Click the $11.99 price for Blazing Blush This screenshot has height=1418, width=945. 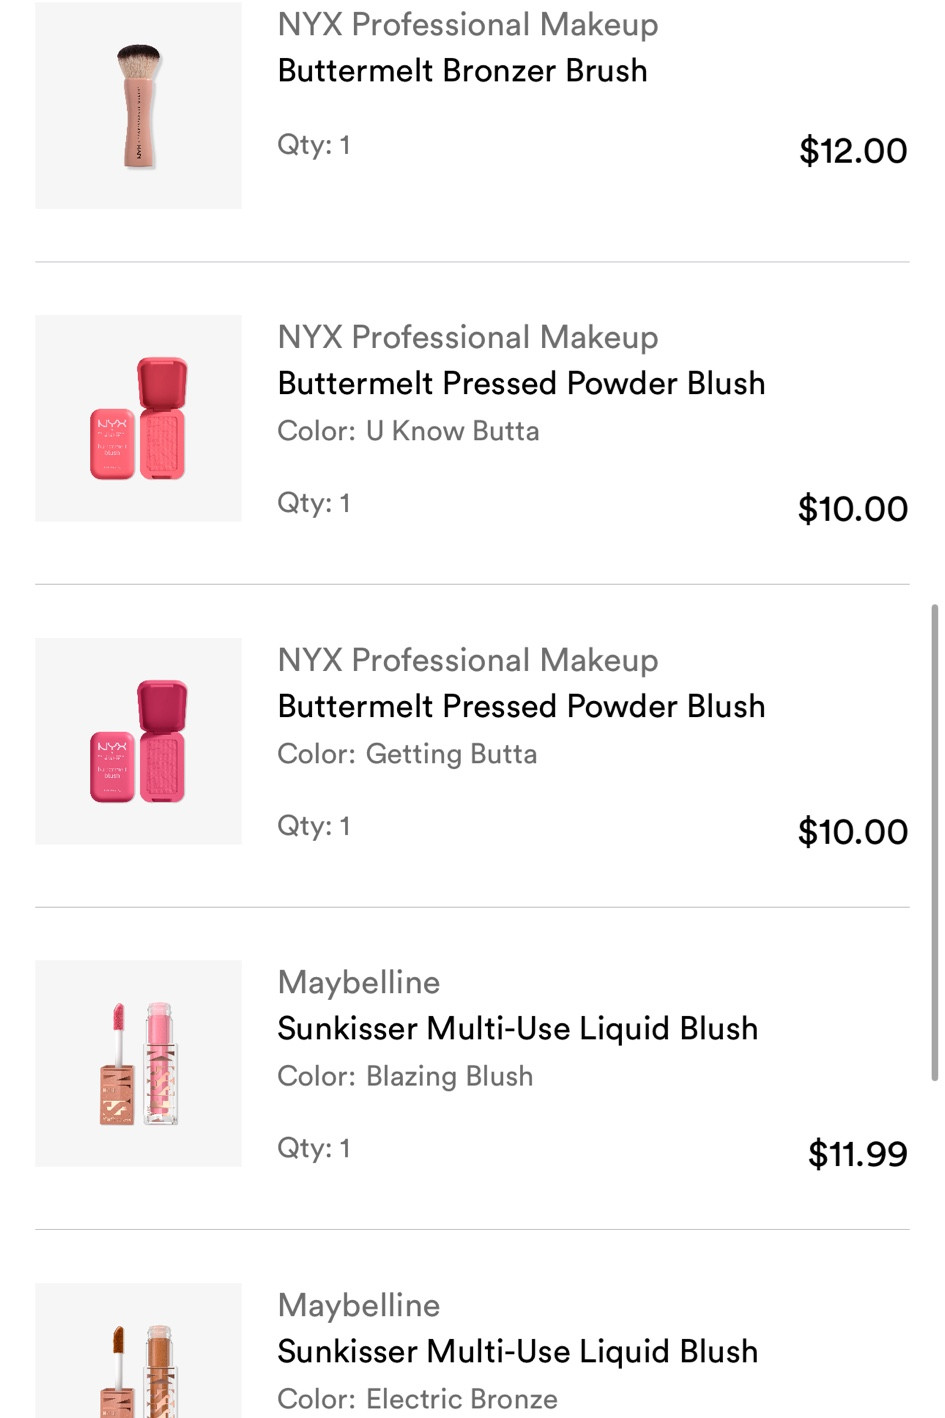857,1154
